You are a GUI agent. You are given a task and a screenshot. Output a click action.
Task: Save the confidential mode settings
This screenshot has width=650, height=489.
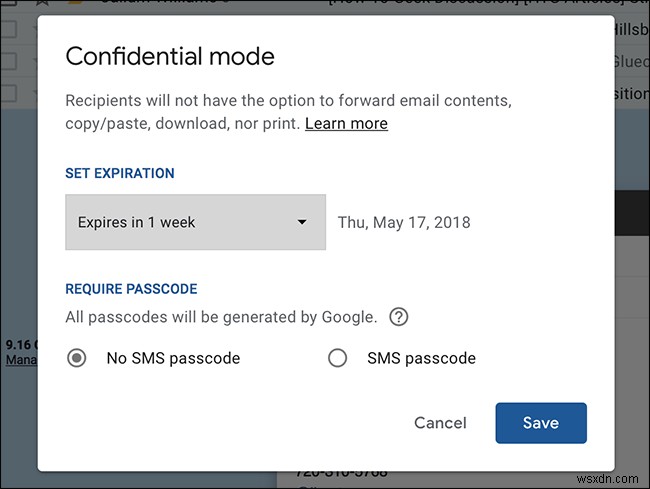click(x=541, y=423)
